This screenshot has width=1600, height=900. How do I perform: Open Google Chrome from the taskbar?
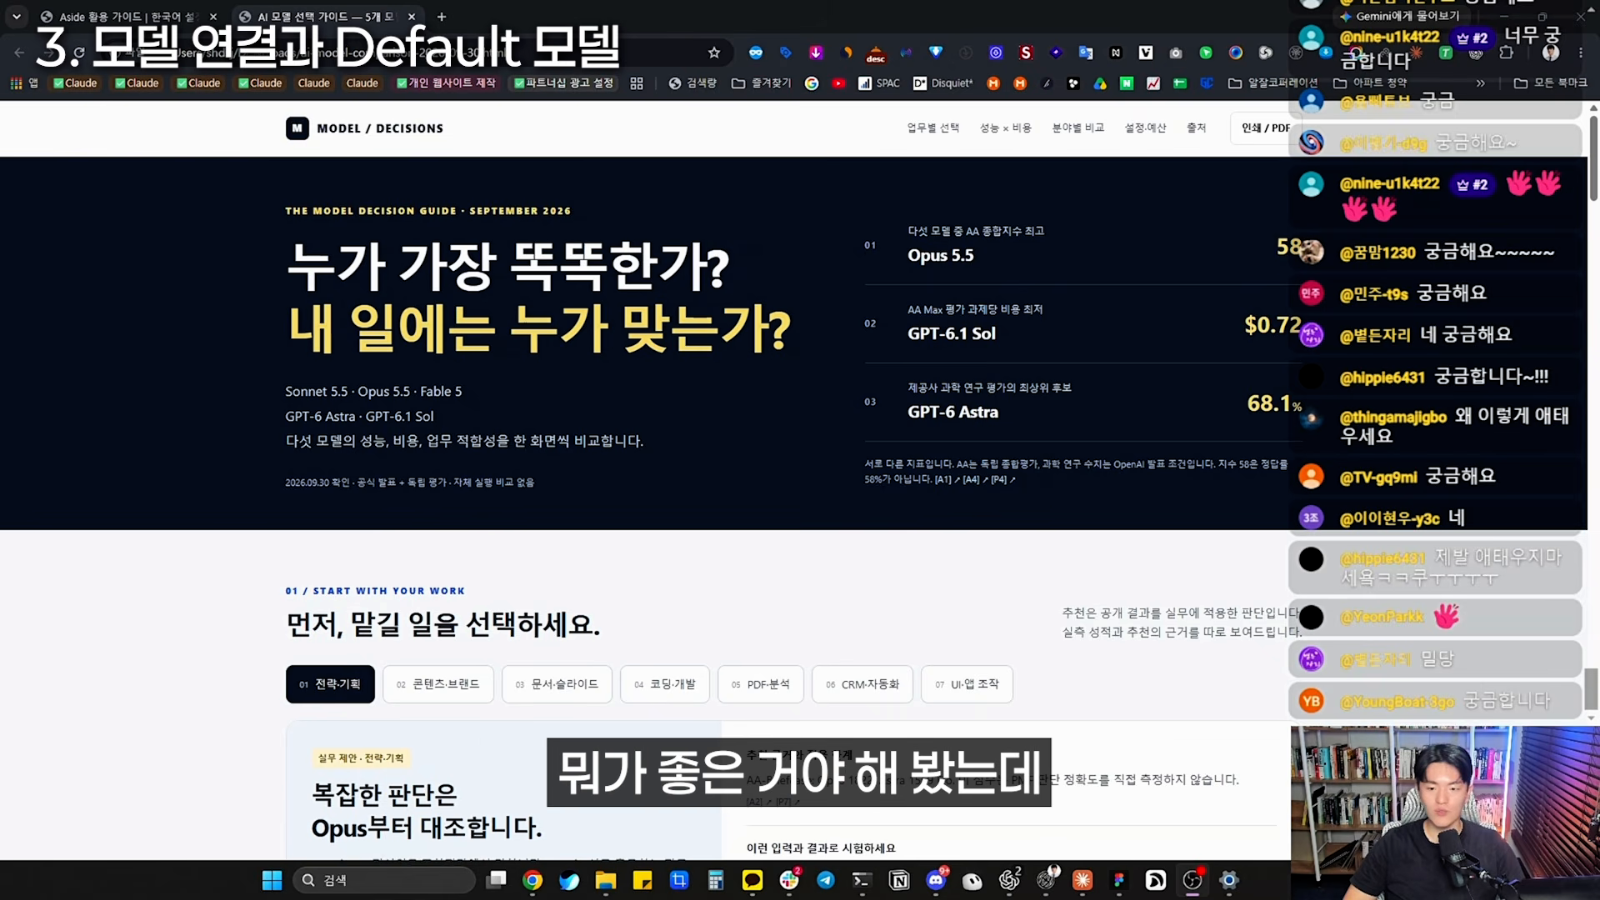point(533,880)
